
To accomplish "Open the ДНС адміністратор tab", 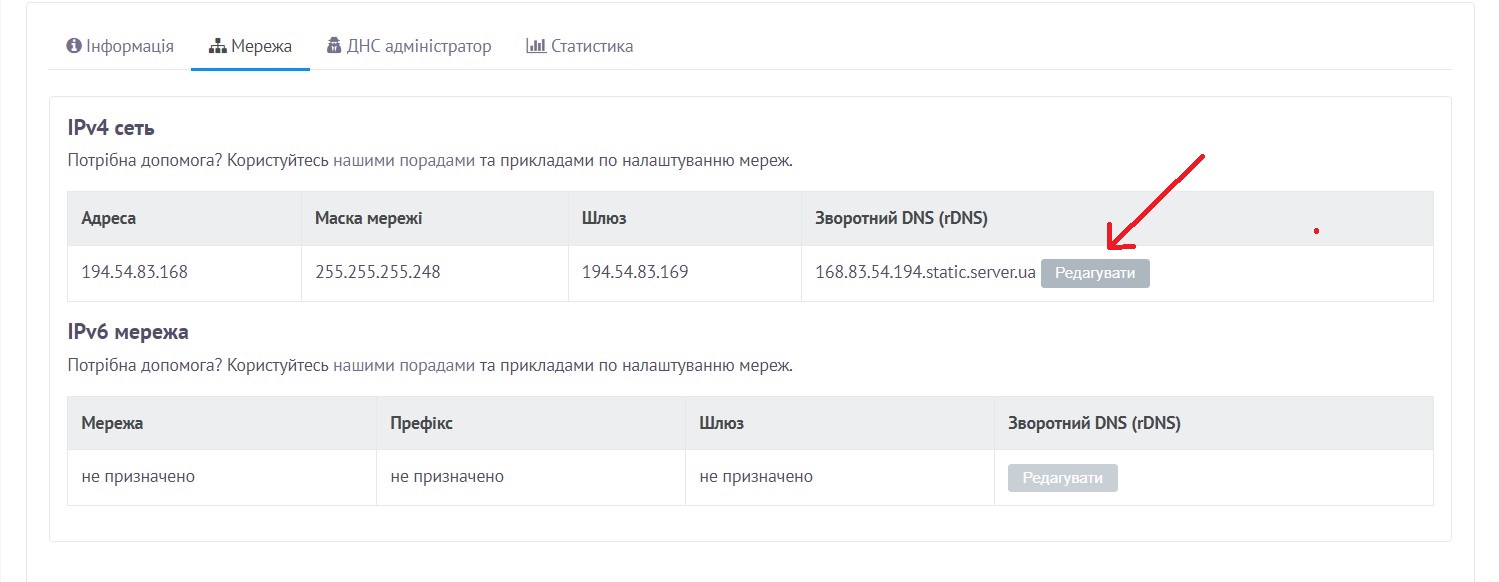I will point(409,46).
